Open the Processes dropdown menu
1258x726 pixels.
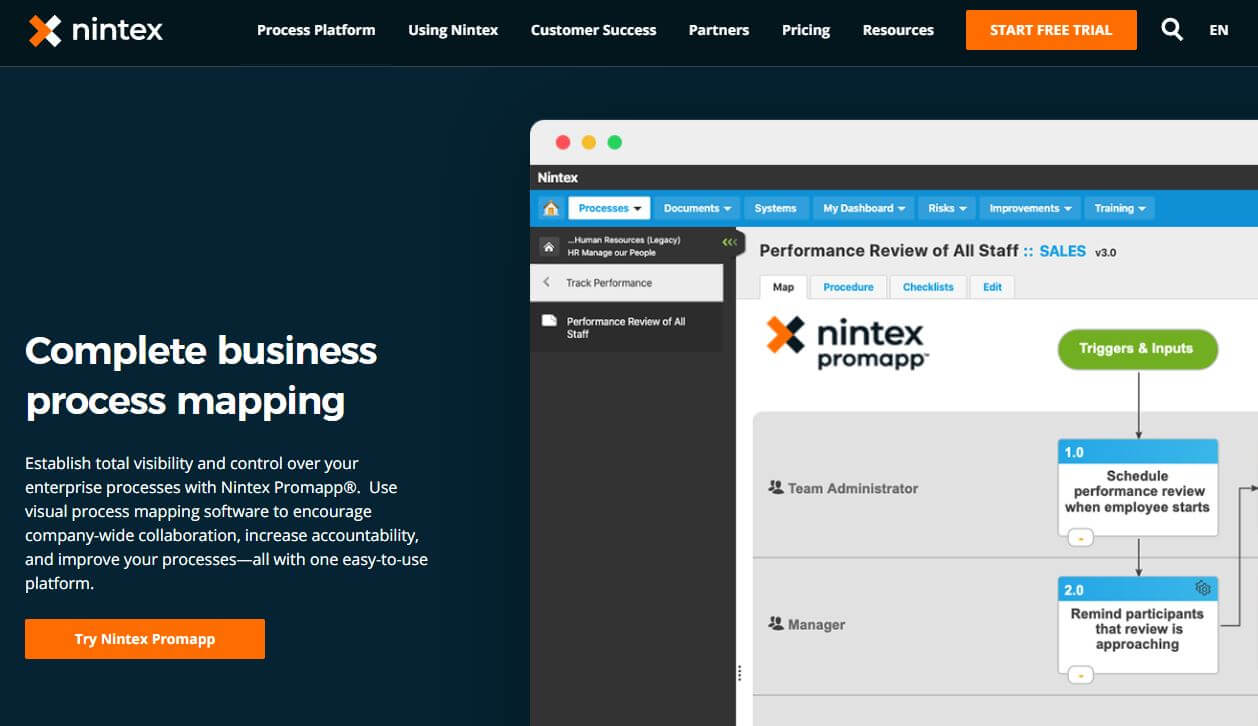coord(608,207)
